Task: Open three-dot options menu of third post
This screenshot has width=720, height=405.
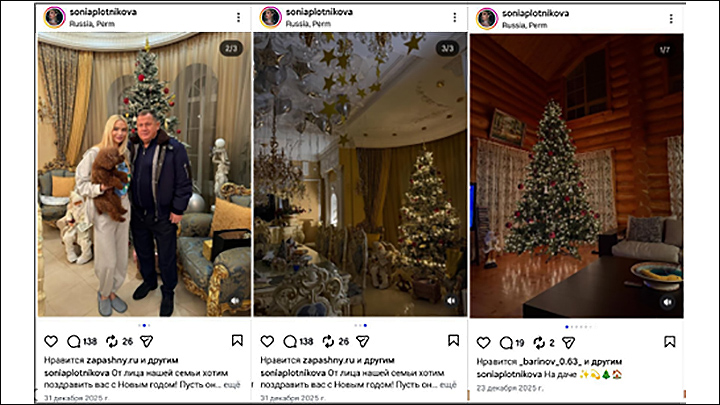Action: click(671, 19)
